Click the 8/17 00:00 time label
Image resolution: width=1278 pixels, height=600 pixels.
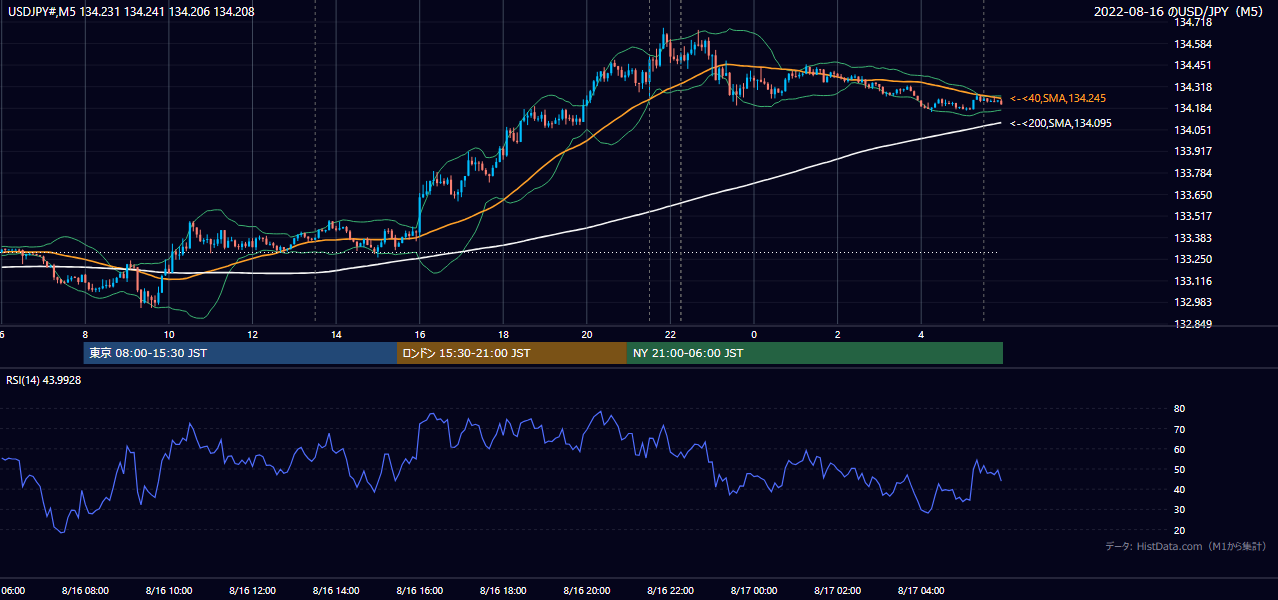(754, 590)
